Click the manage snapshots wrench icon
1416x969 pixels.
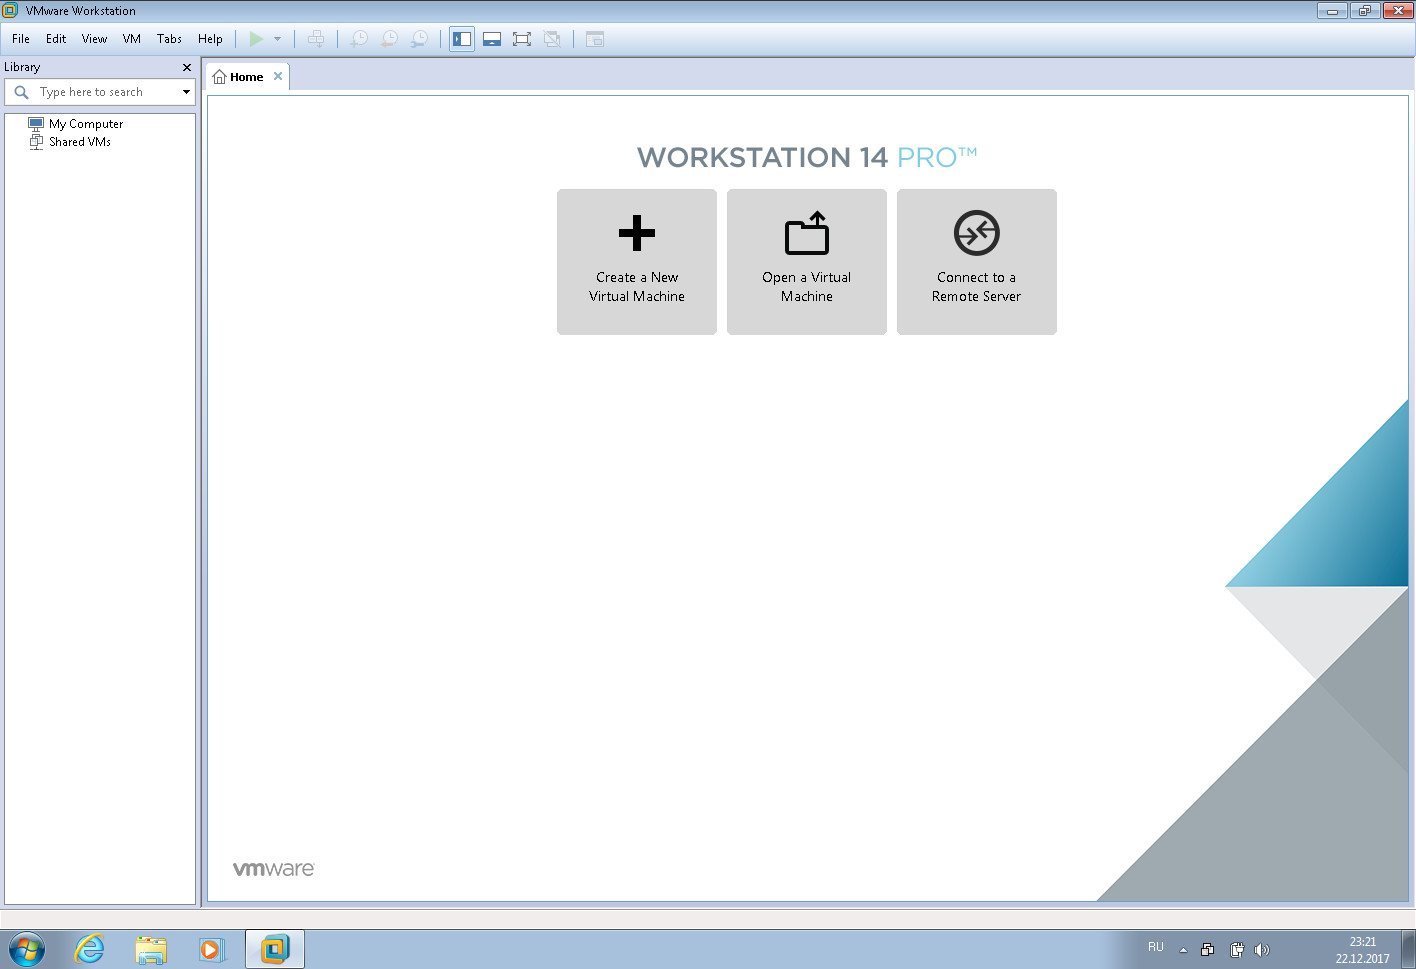coord(420,39)
